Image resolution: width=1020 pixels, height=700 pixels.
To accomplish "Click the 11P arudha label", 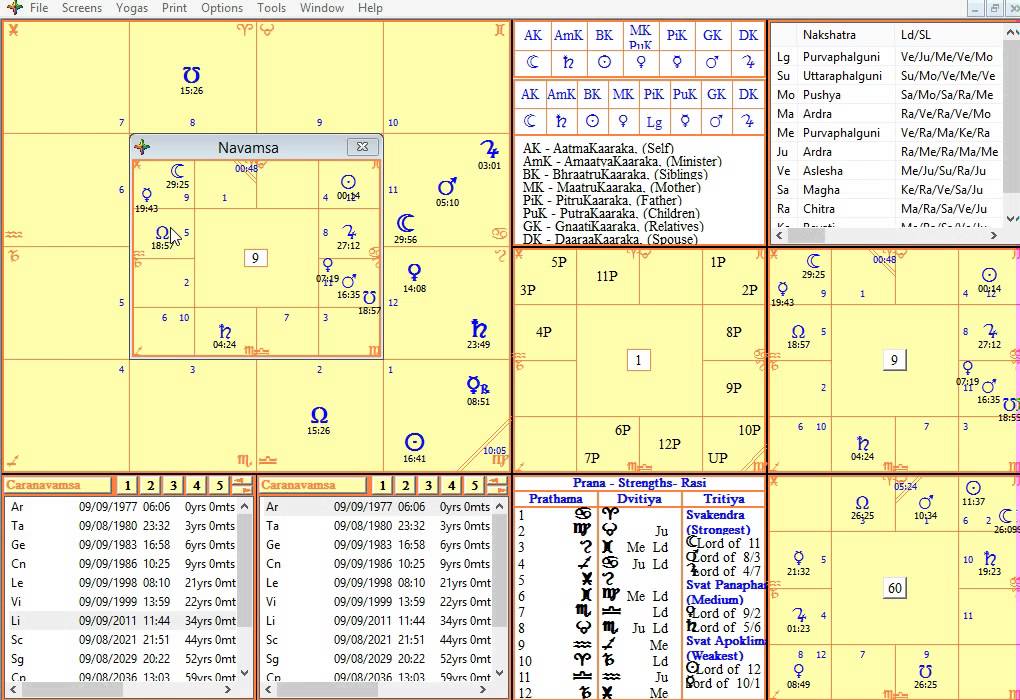I will tap(607, 276).
